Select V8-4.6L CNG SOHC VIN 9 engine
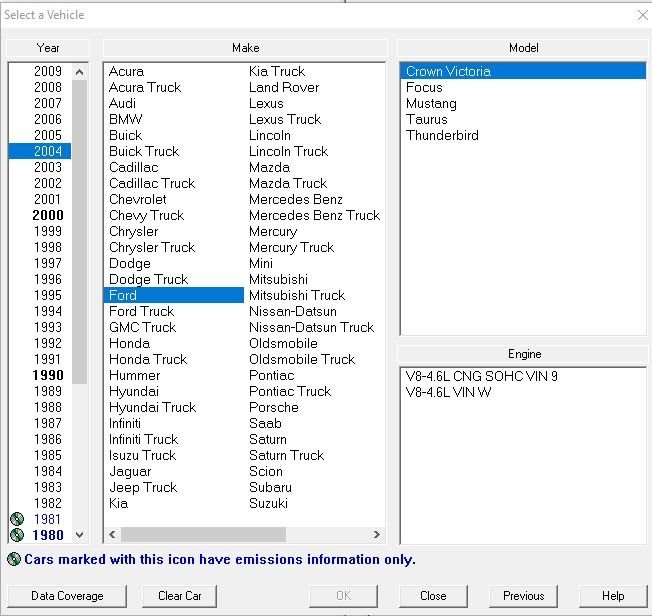Viewport: 652px width, 616px height. [481, 375]
